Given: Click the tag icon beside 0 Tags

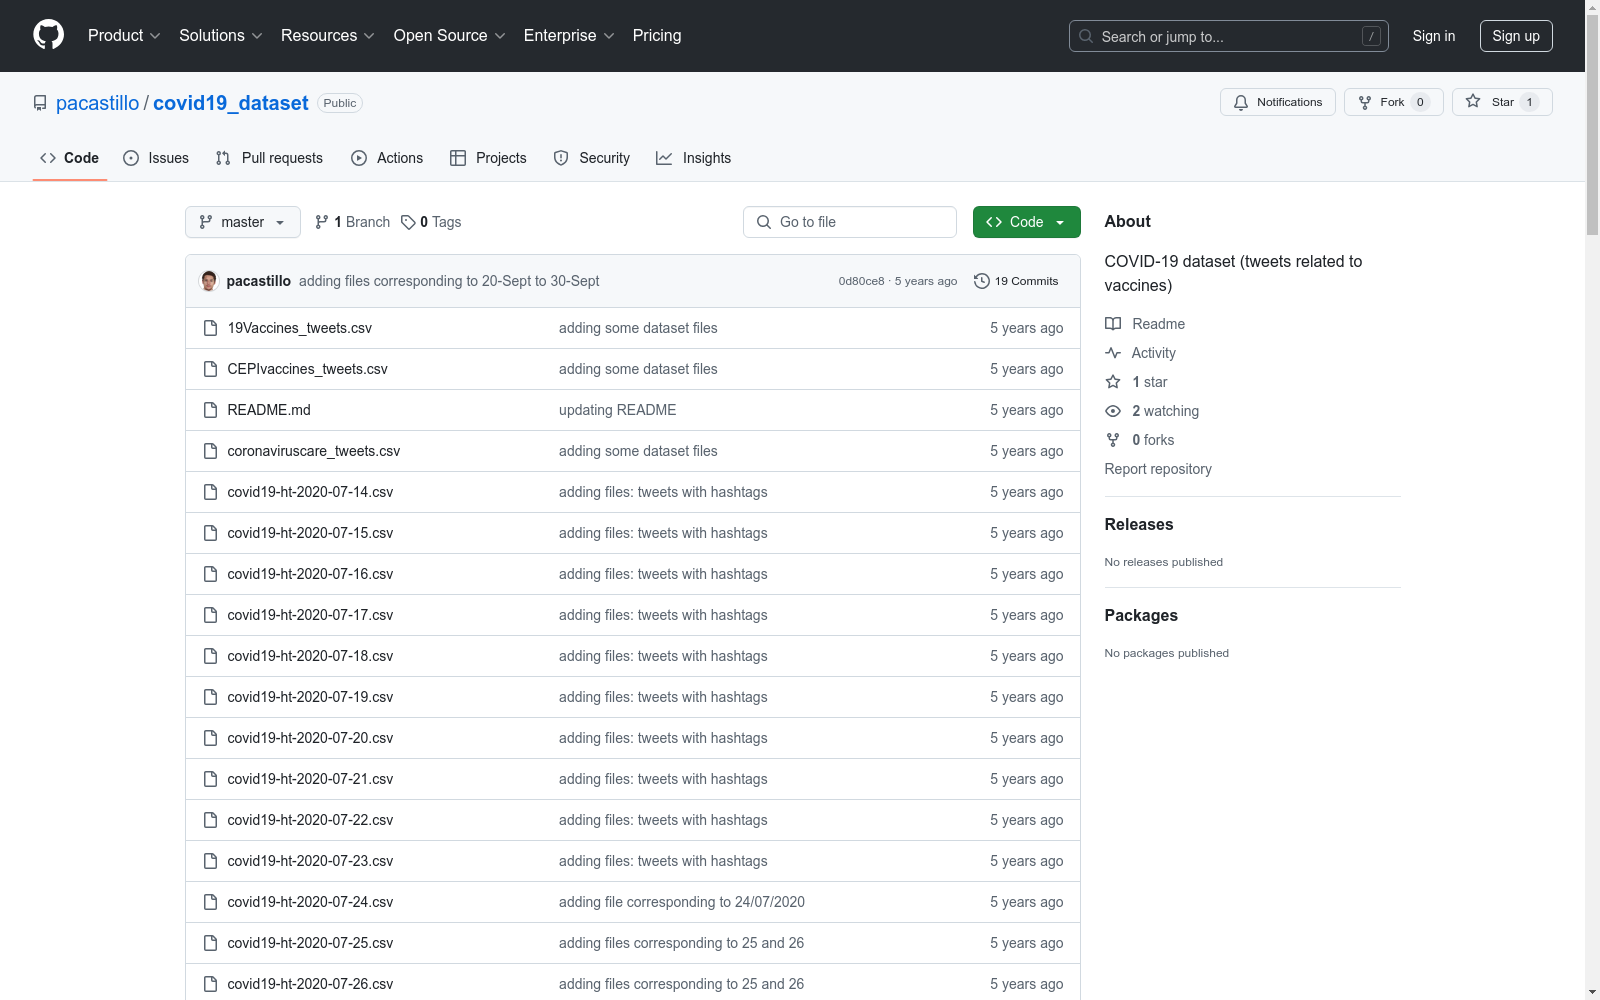Looking at the screenshot, I should (x=408, y=222).
